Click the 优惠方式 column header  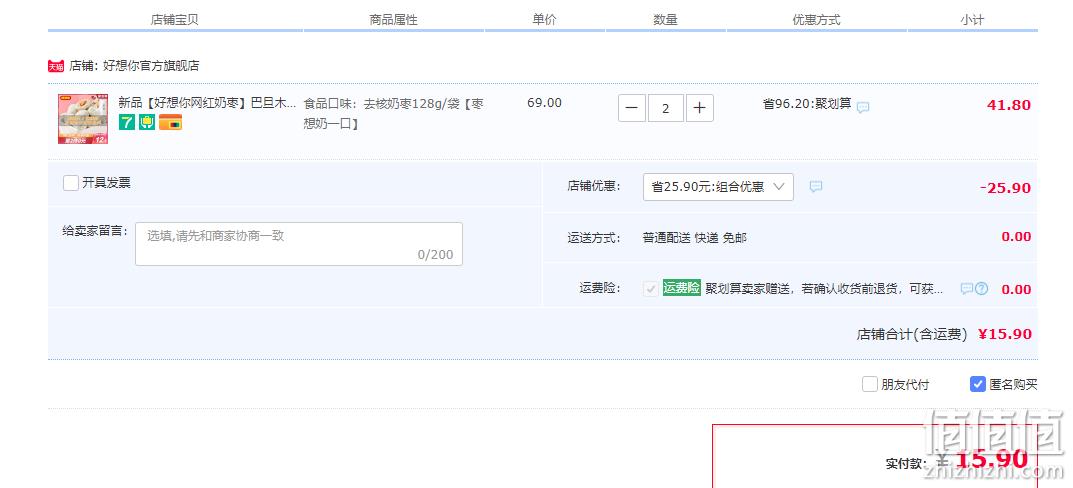[816, 20]
